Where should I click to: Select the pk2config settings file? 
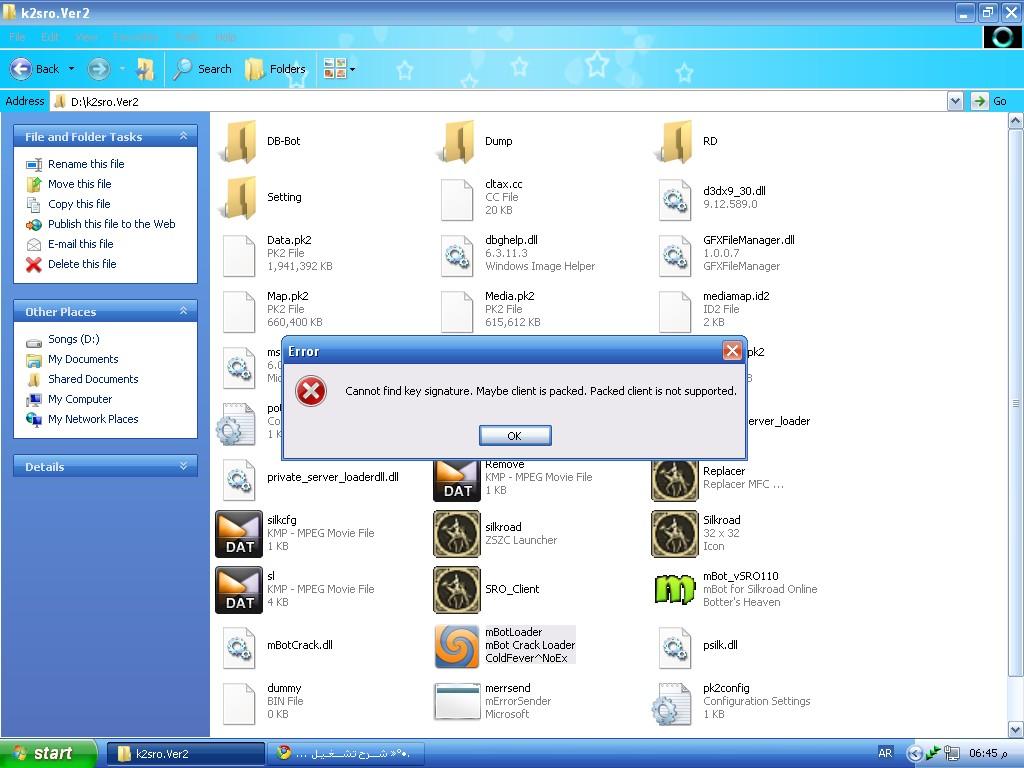coord(672,702)
